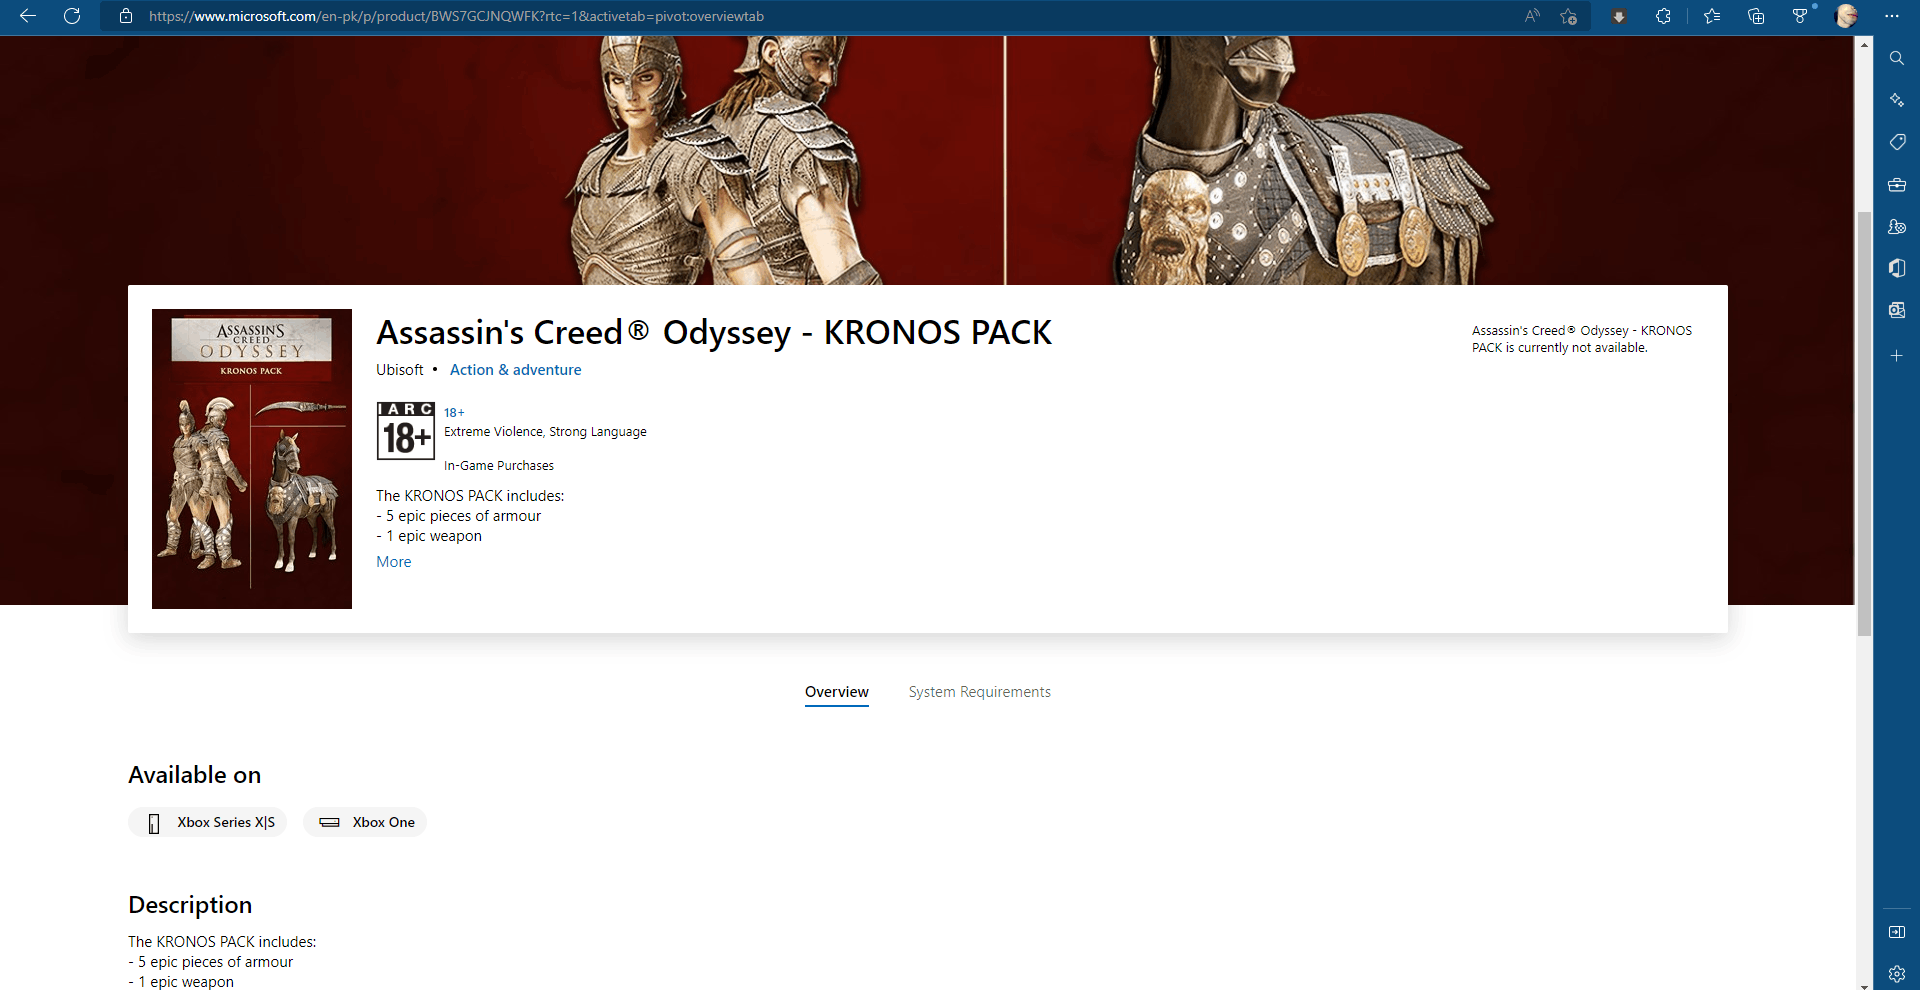Switch to the Overview tab
Viewport: 1920px width, 990px height.
(x=837, y=693)
